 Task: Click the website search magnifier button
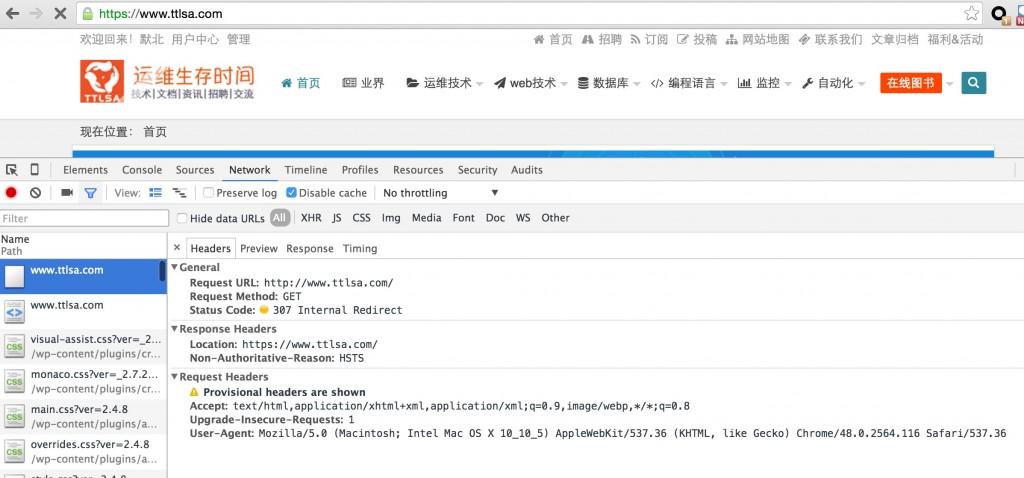coord(974,83)
